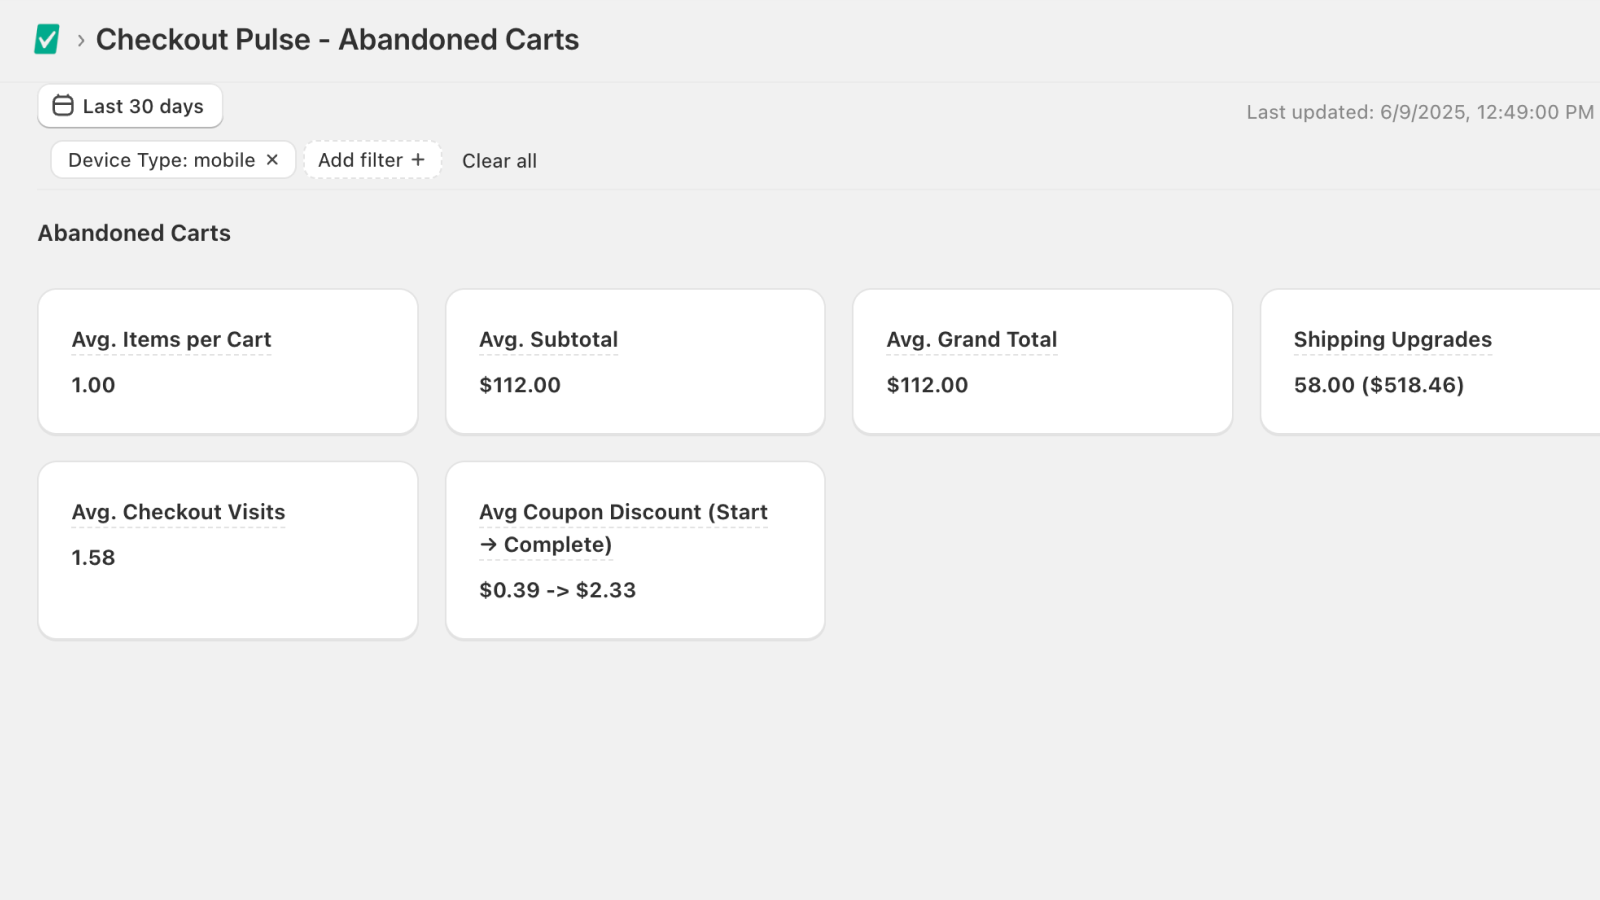Click the $112.00 Avg. Subtotal value
The height and width of the screenshot is (900, 1600).
(x=520, y=385)
